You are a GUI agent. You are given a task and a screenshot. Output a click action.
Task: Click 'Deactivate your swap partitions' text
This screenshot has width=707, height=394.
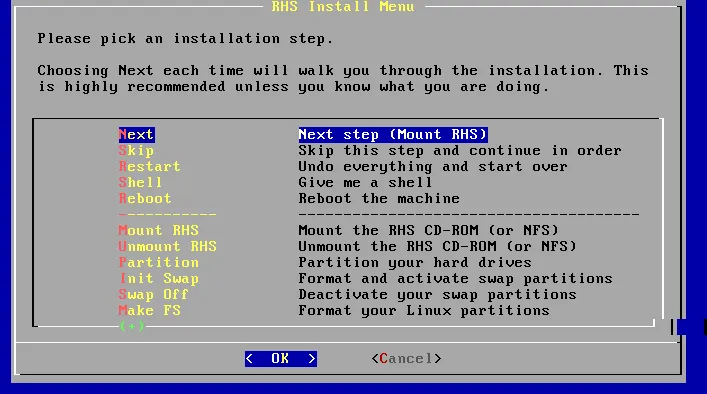tap(437, 294)
